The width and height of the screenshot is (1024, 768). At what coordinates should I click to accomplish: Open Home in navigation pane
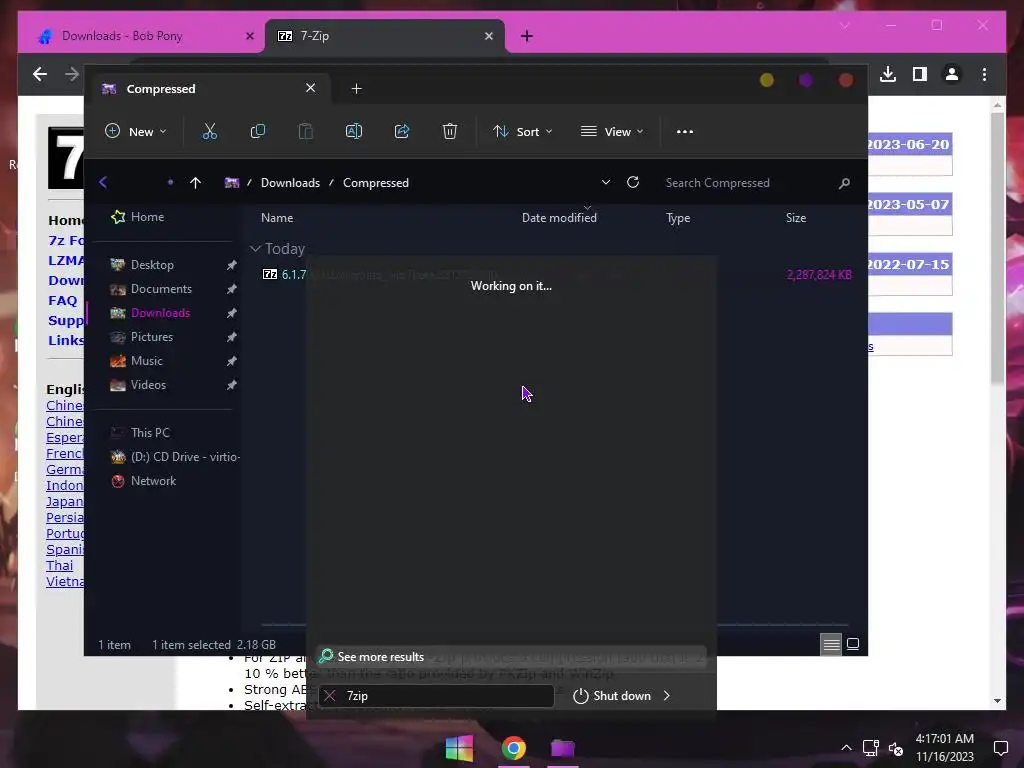148,217
